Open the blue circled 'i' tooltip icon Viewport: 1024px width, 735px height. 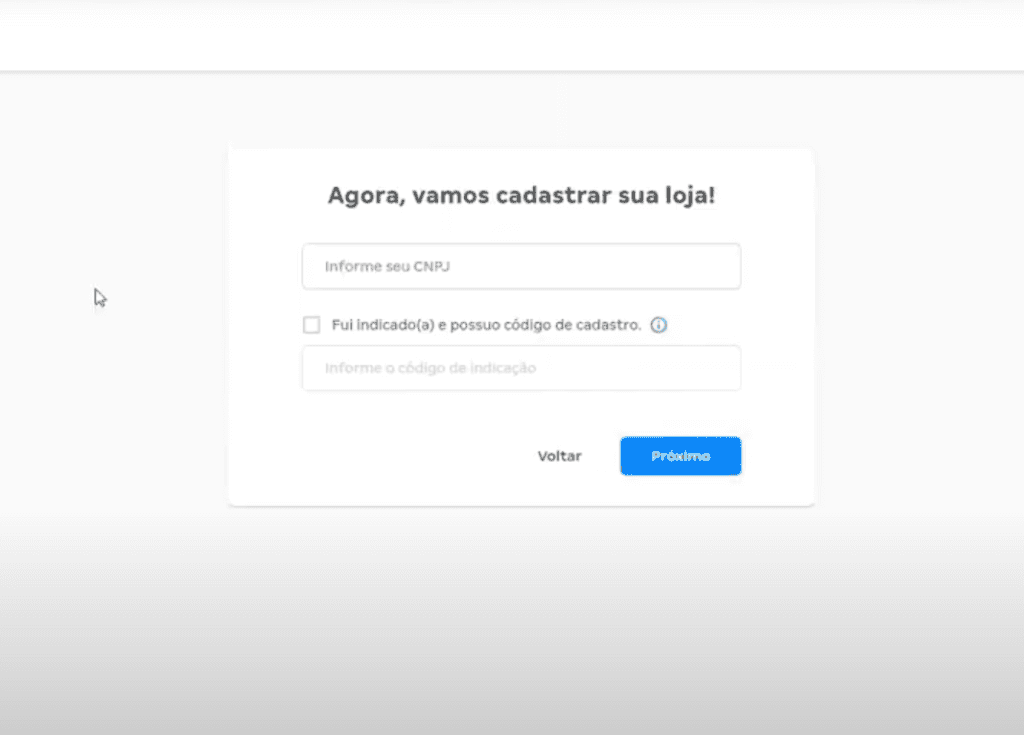tap(658, 325)
